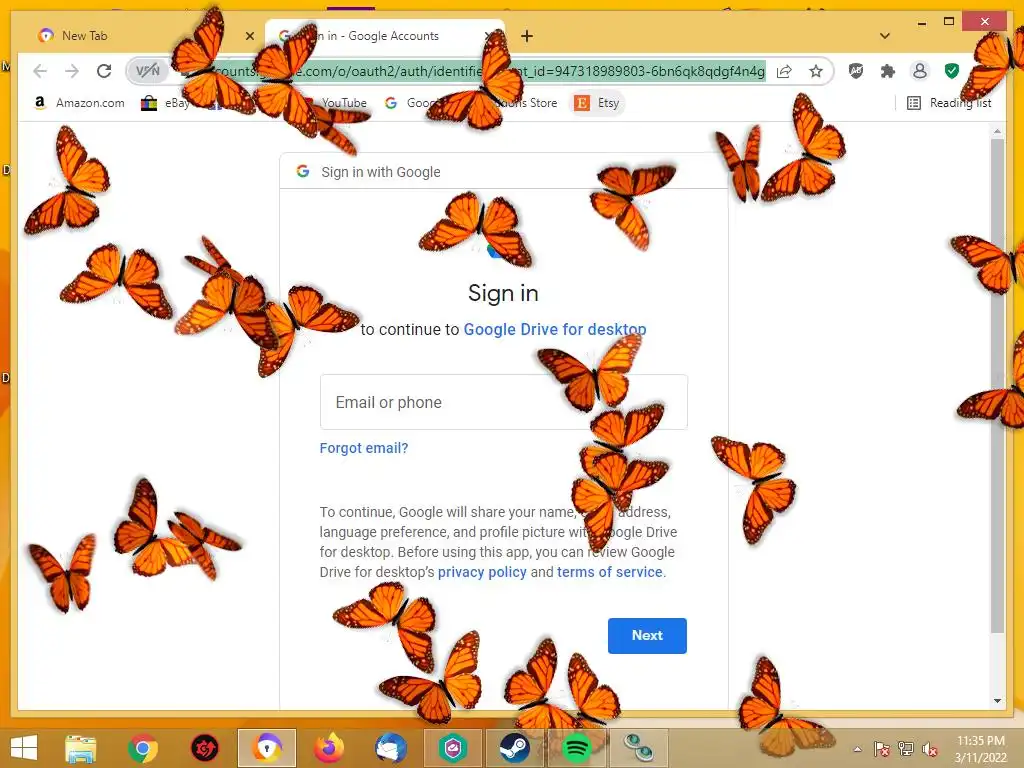The height and width of the screenshot is (768, 1024).
Task: Open the teal hexagon shield taskbar app
Action: (x=453, y=748)
